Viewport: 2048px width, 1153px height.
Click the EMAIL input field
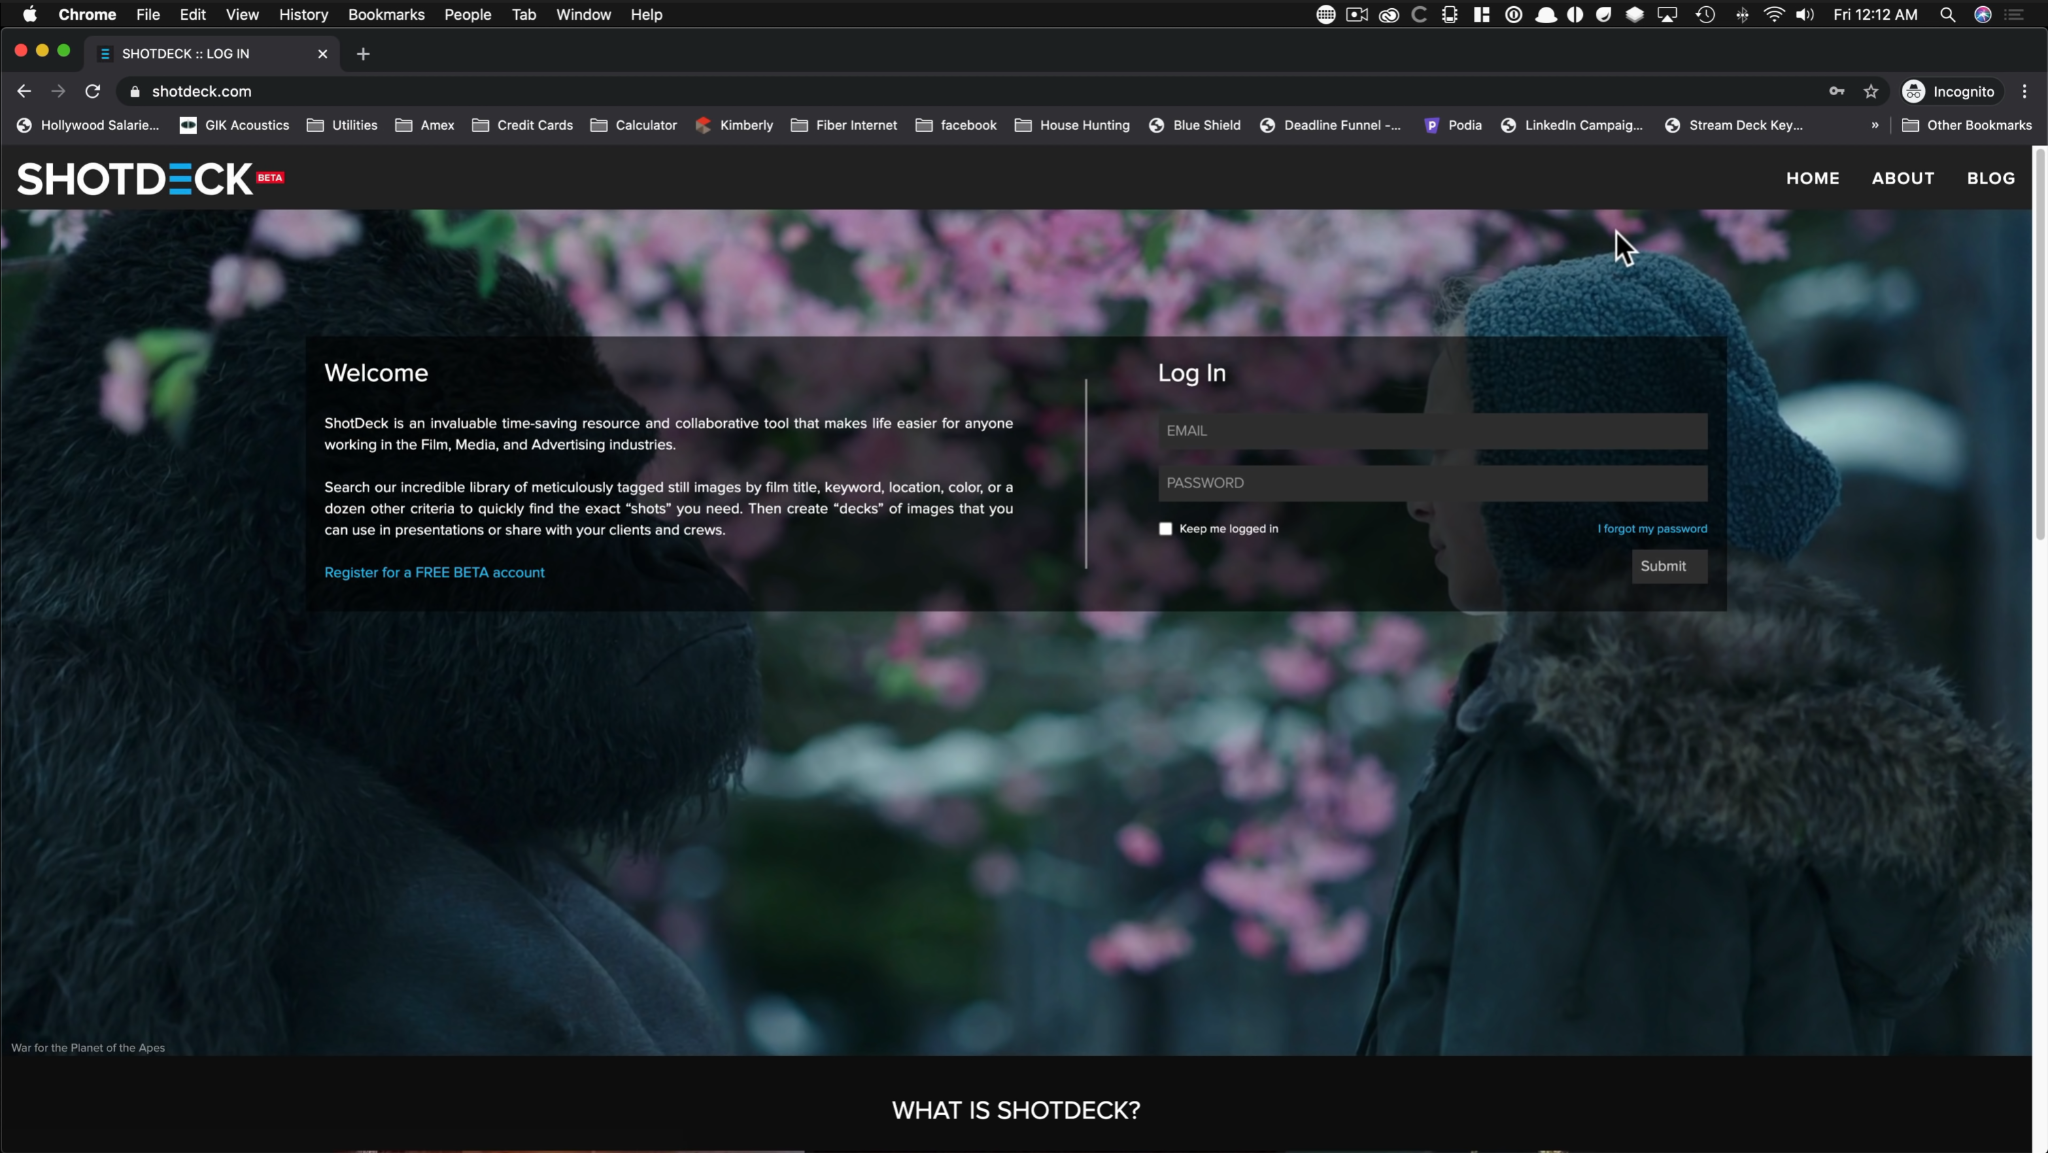click(x=1432, y=431)
